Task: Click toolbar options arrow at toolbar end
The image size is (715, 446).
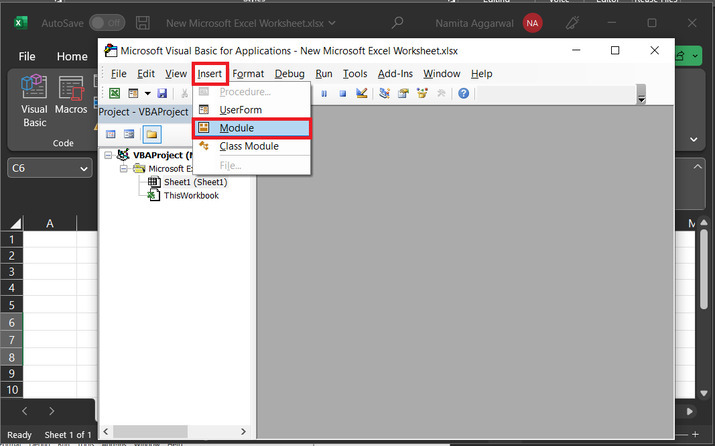Action: click(x=641, y=94)
